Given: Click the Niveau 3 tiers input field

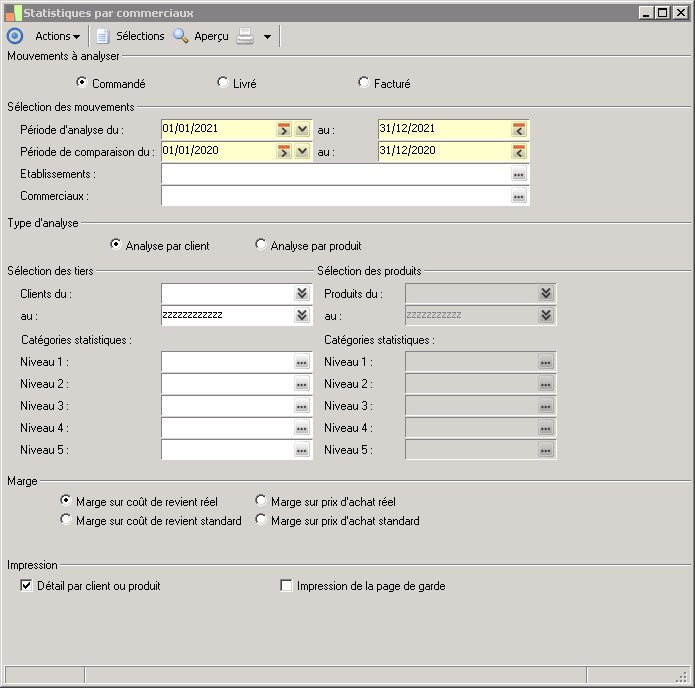Looking at the screenshot, I should [226, 406].
